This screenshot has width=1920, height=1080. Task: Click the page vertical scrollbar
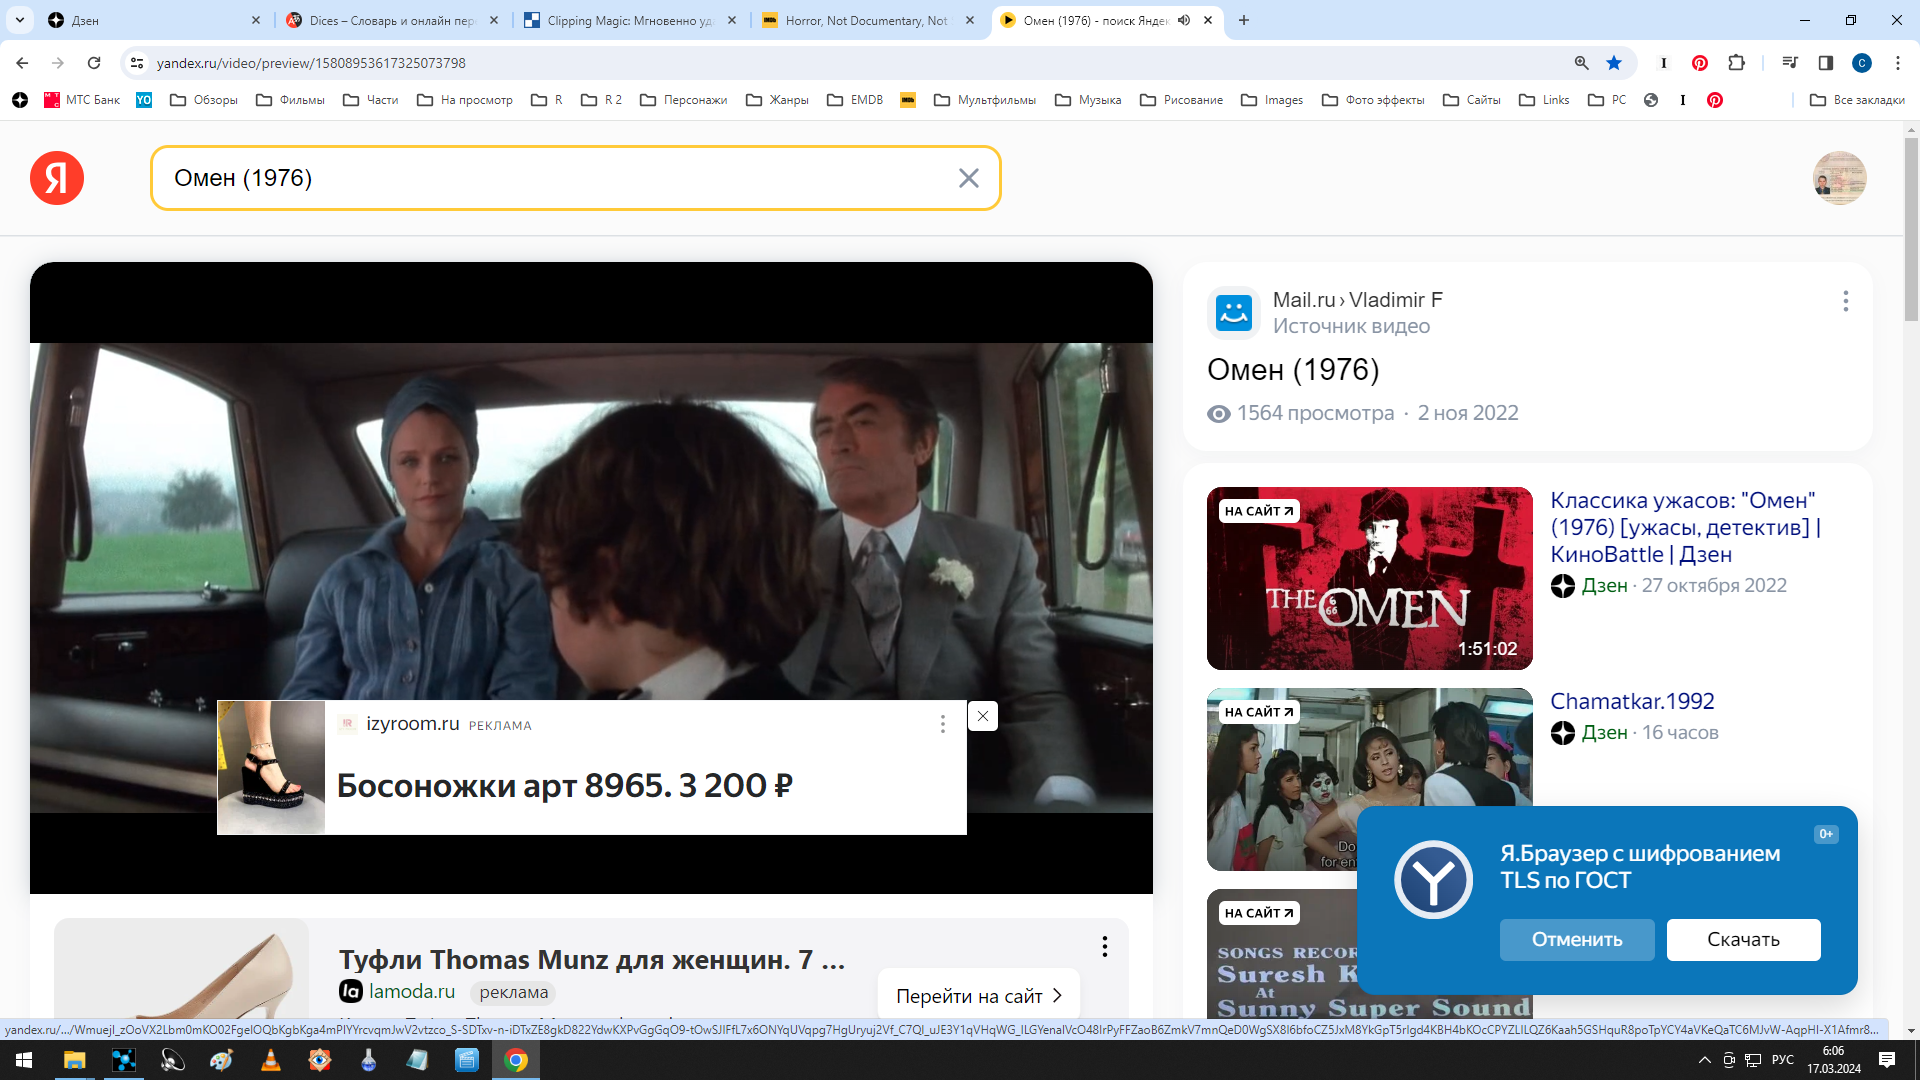pos(1911,230)
